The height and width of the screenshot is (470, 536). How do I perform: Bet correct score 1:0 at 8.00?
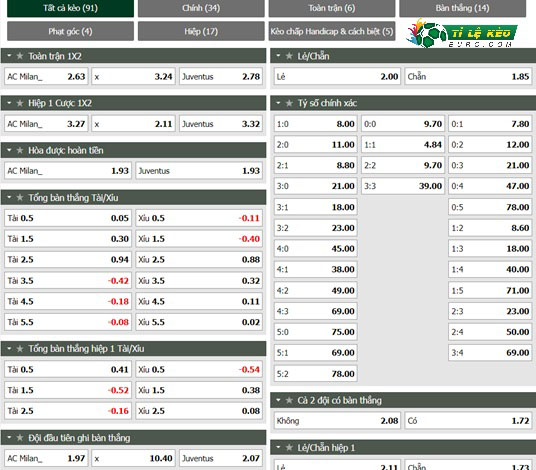click(x=316, y=124)
